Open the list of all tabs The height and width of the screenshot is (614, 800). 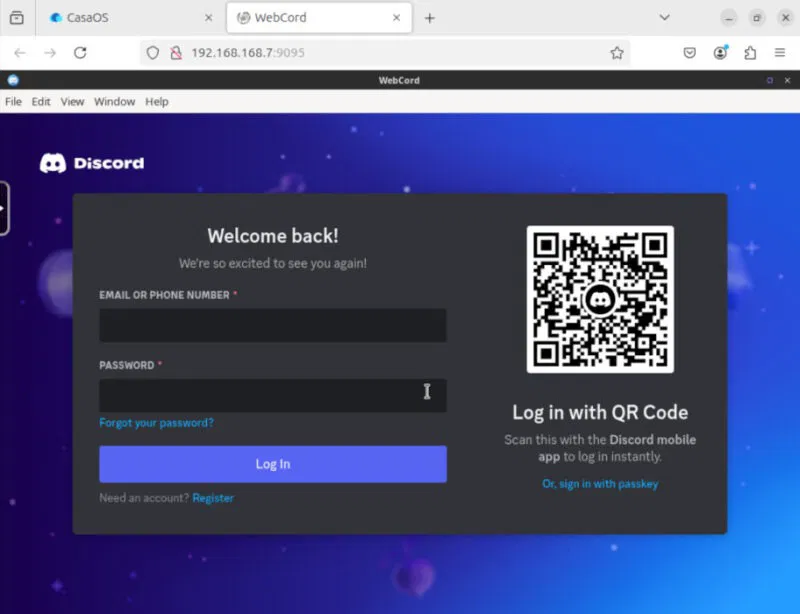662,17
